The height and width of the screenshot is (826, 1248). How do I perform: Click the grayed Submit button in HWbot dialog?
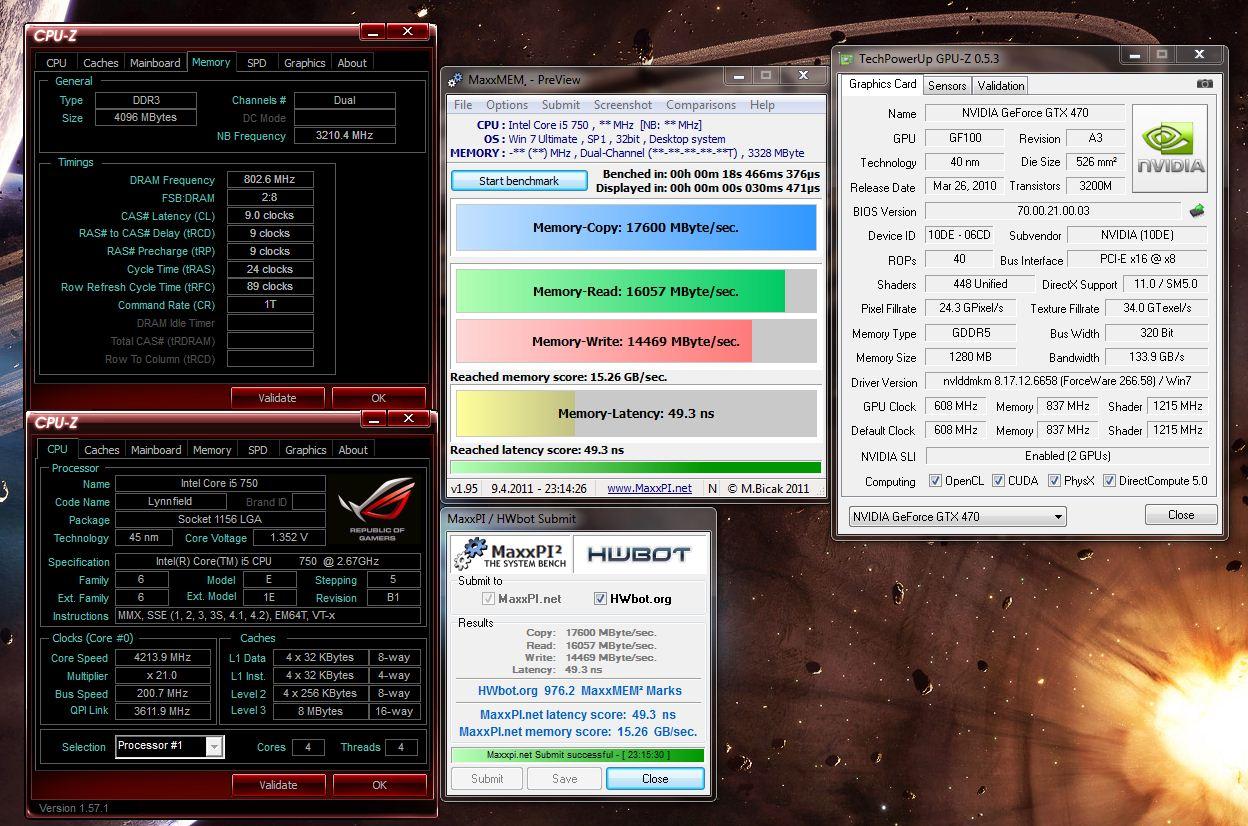[487, 779]
